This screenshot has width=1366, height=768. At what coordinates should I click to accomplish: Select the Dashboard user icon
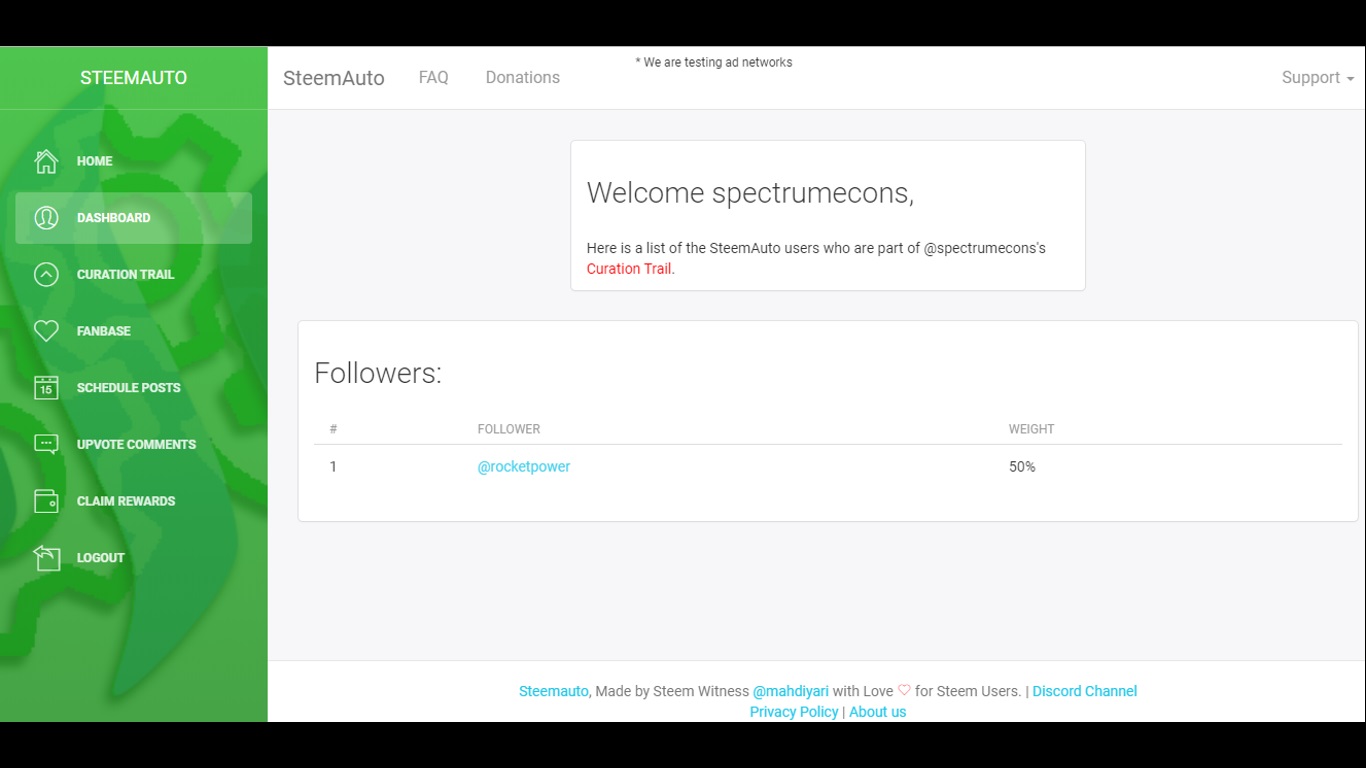46,218
